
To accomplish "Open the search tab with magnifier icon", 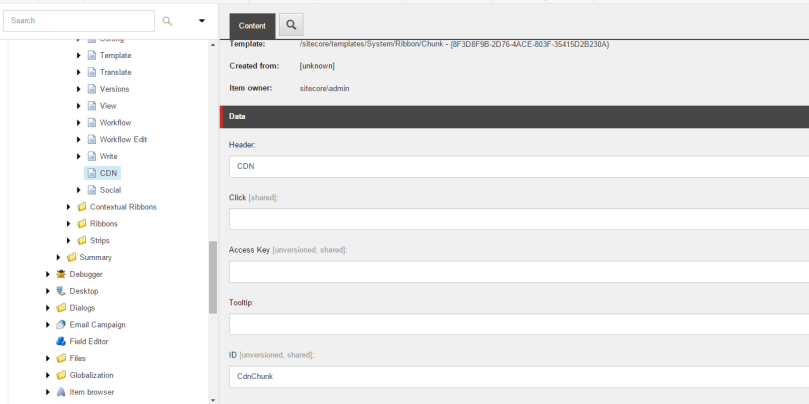I will 290,25.
